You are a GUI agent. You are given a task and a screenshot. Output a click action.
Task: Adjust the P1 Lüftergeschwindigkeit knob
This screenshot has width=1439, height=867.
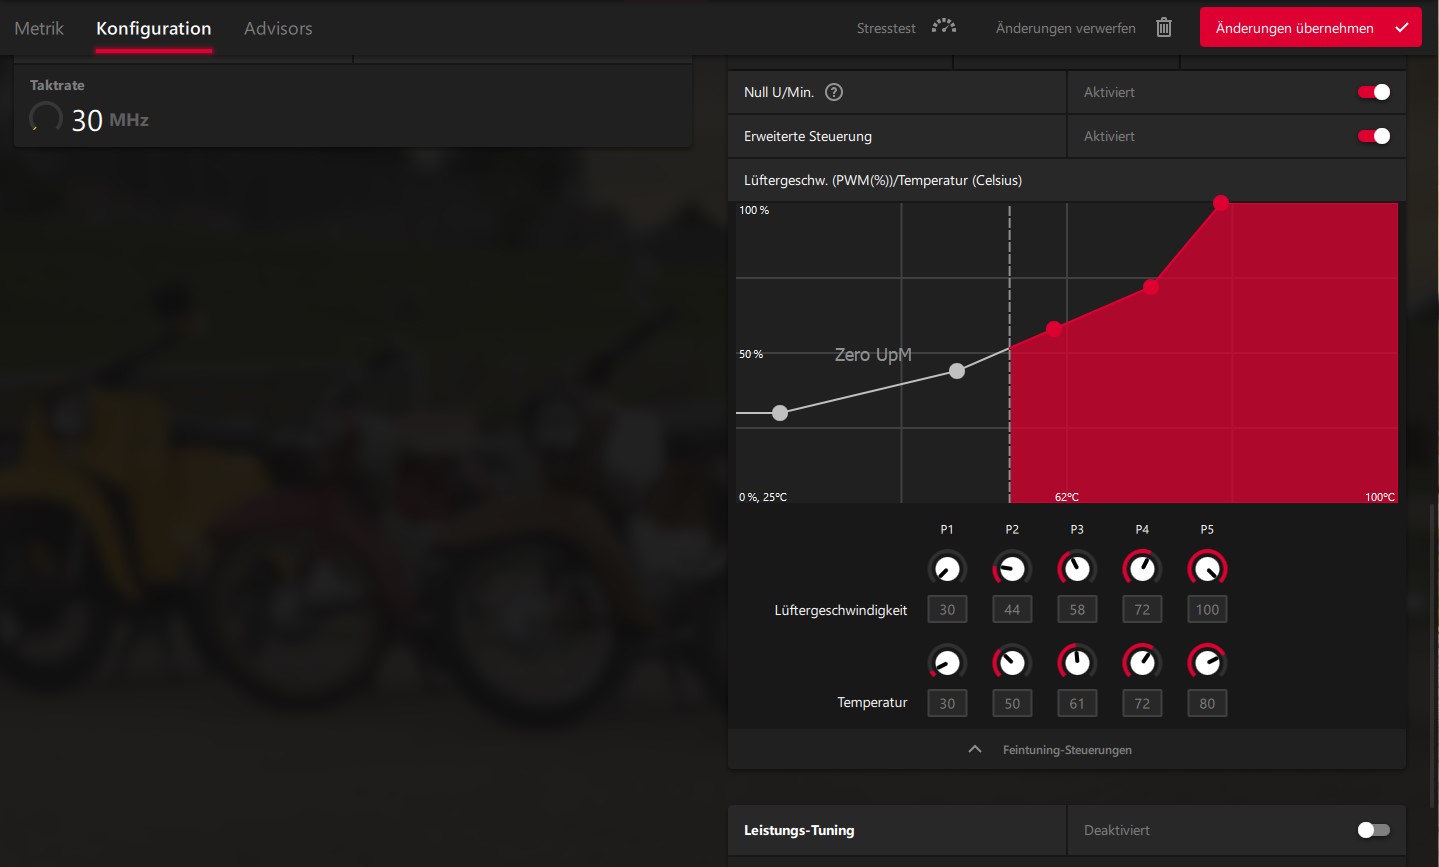coord(947,569)
